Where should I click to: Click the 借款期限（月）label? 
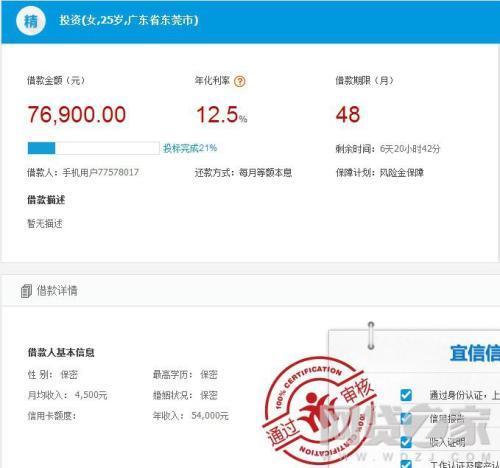pyautogui.click(x=365, y=80)
